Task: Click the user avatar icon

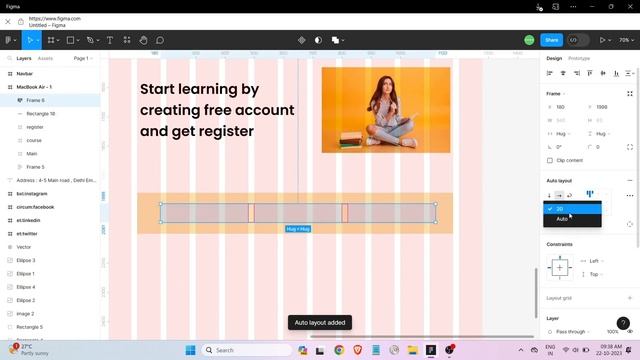Action: [529, 40]
